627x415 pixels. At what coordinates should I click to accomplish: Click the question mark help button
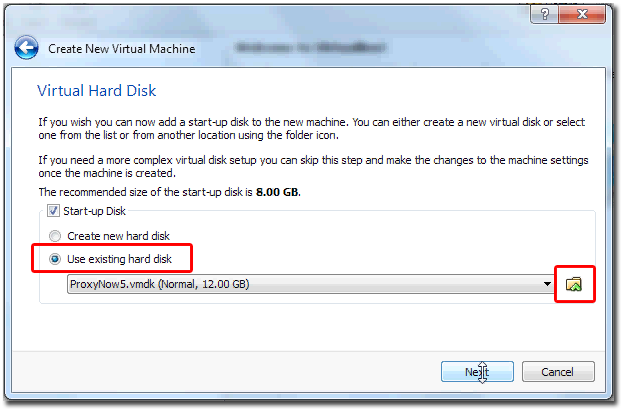pos(545,15)
